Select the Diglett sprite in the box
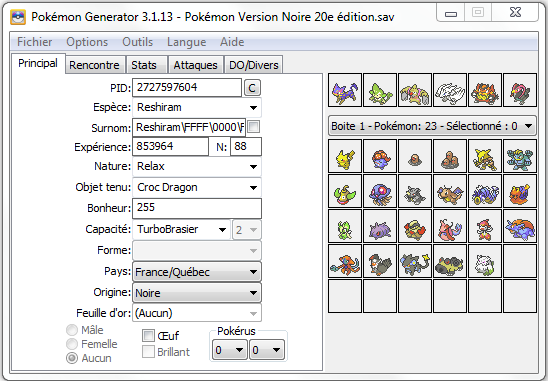Image resolution: width=548 pixels, height=381 pixels. (415, 156)
